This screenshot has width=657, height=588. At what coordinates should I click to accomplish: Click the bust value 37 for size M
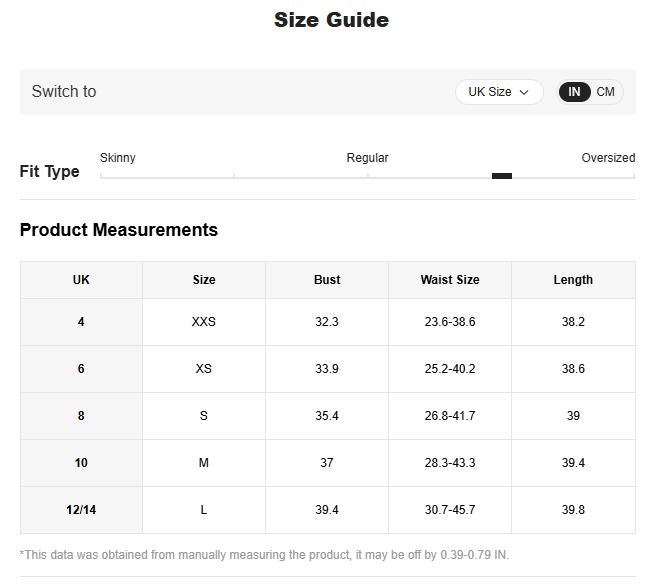(327, 463)
